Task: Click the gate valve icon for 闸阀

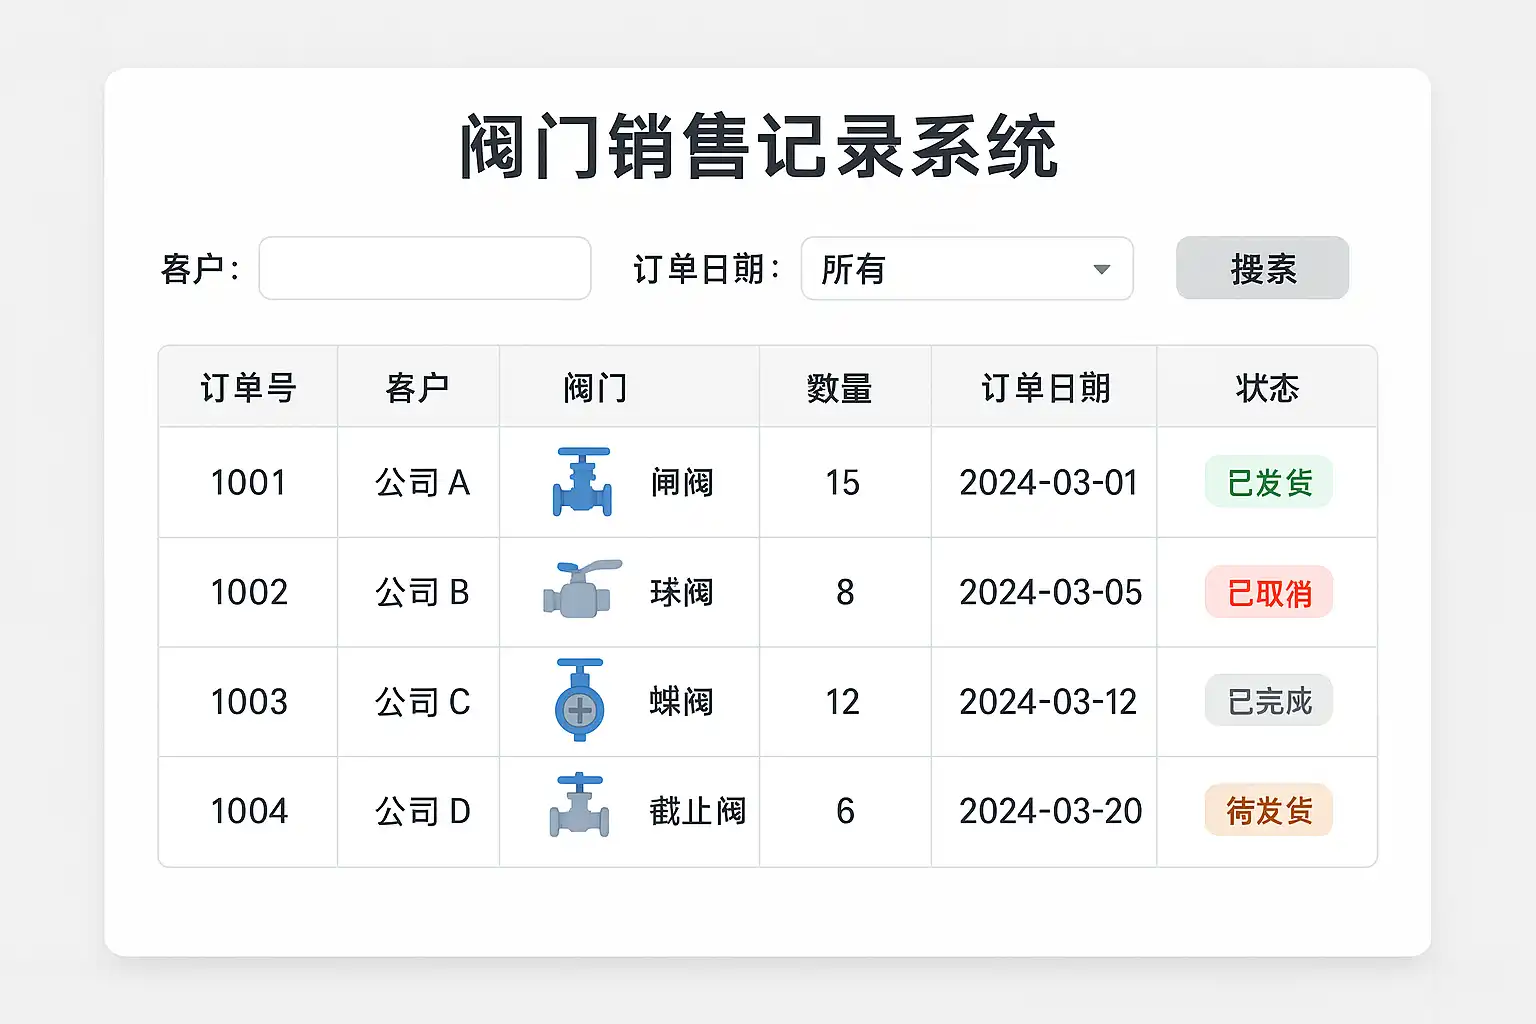Action: (582, 482)
